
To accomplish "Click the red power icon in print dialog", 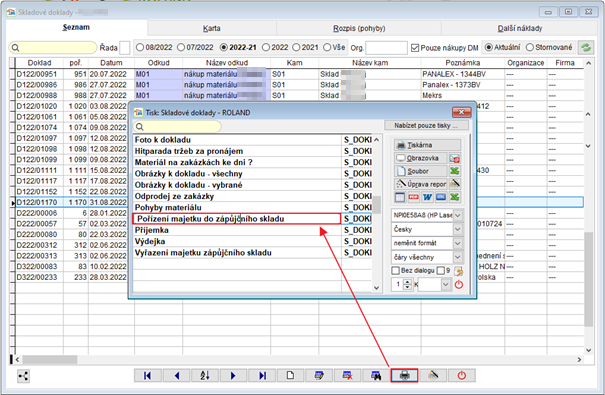I will [458, 285].
